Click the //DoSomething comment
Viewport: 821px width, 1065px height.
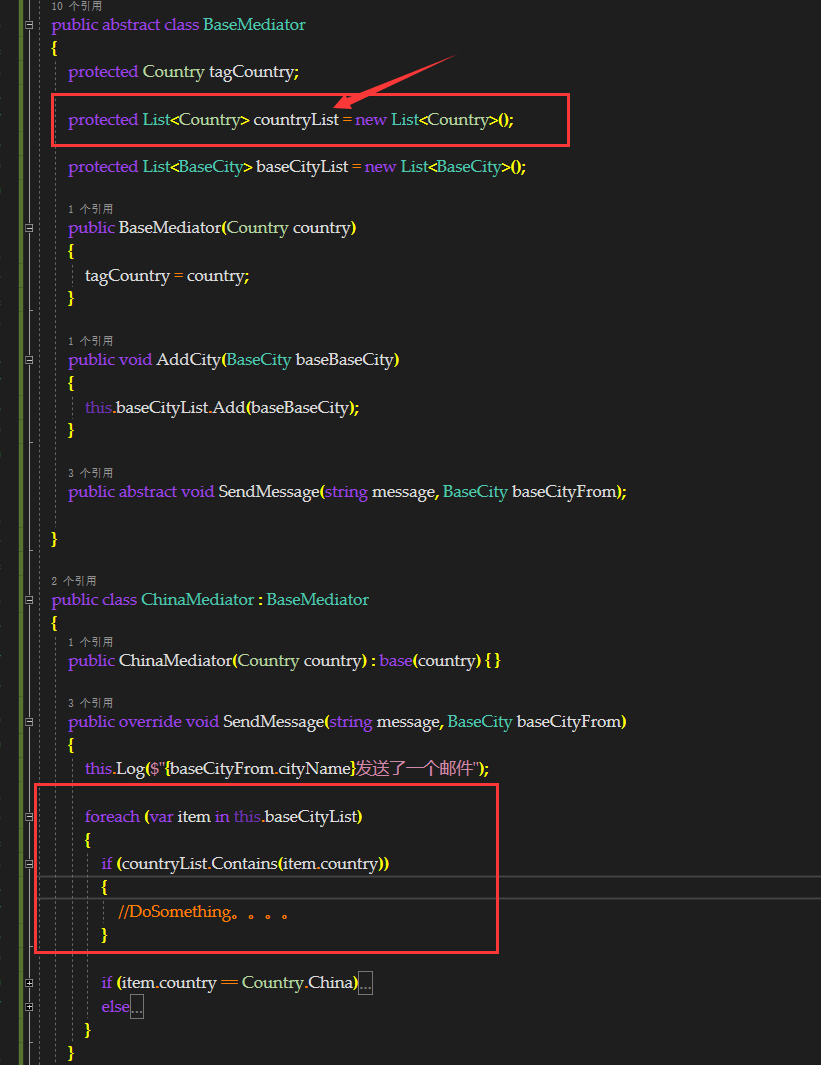coord(204,912)
